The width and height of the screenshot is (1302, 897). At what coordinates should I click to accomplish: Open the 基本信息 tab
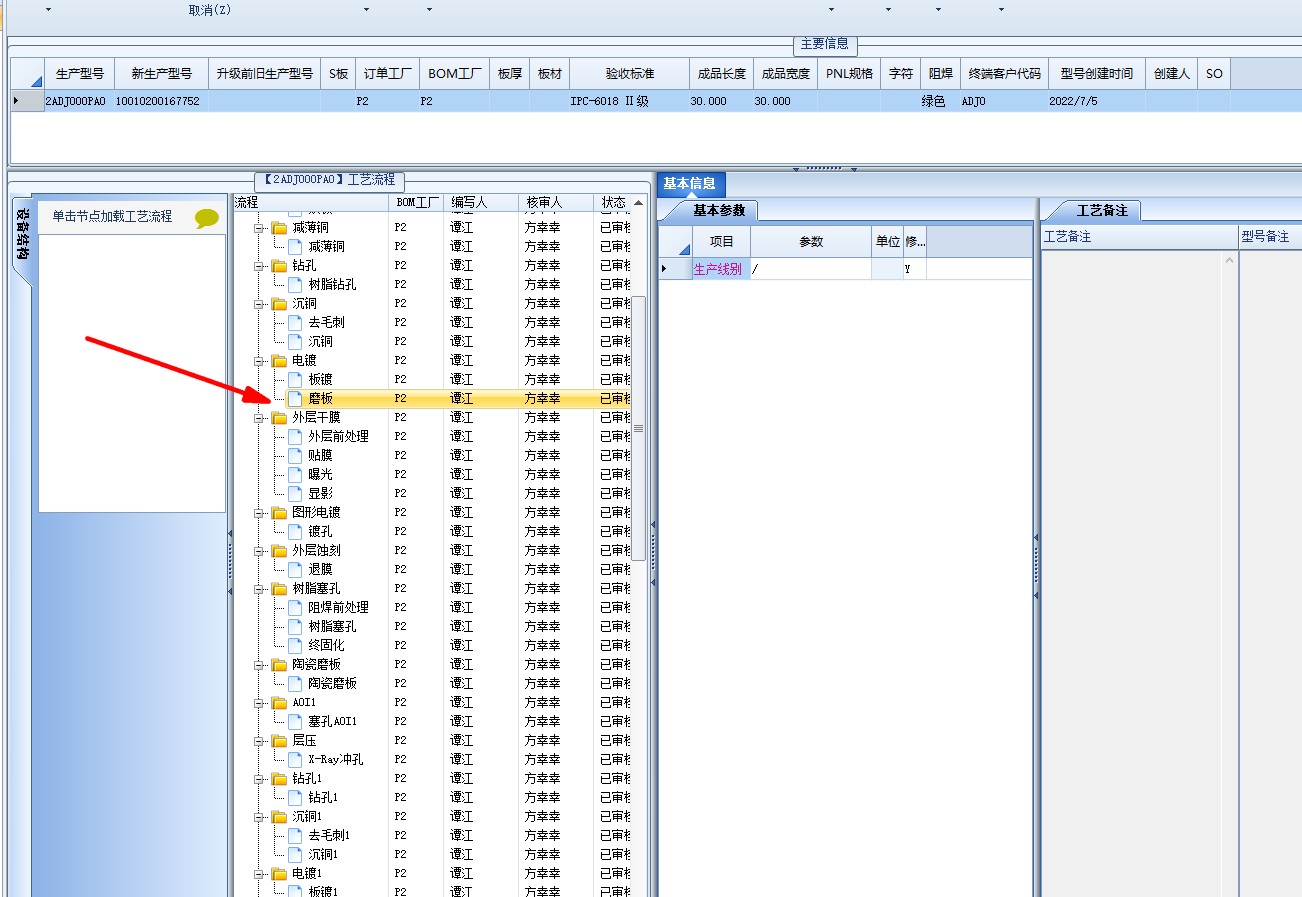click(690, 184)
